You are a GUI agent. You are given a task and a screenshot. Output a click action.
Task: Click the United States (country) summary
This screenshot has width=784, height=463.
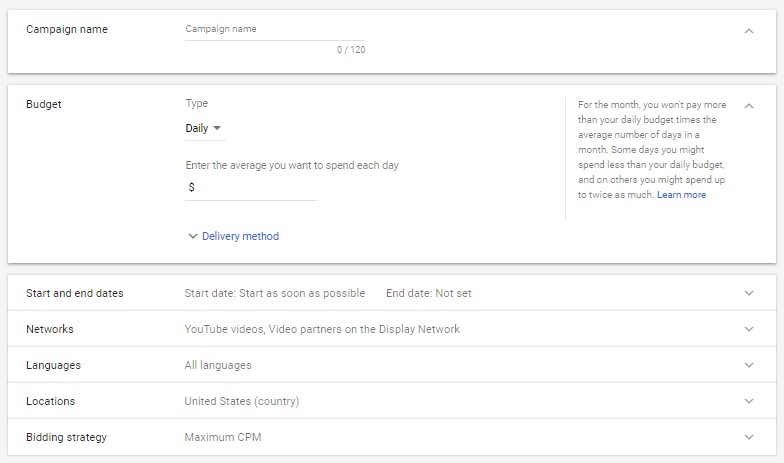[x=241, y=401]
